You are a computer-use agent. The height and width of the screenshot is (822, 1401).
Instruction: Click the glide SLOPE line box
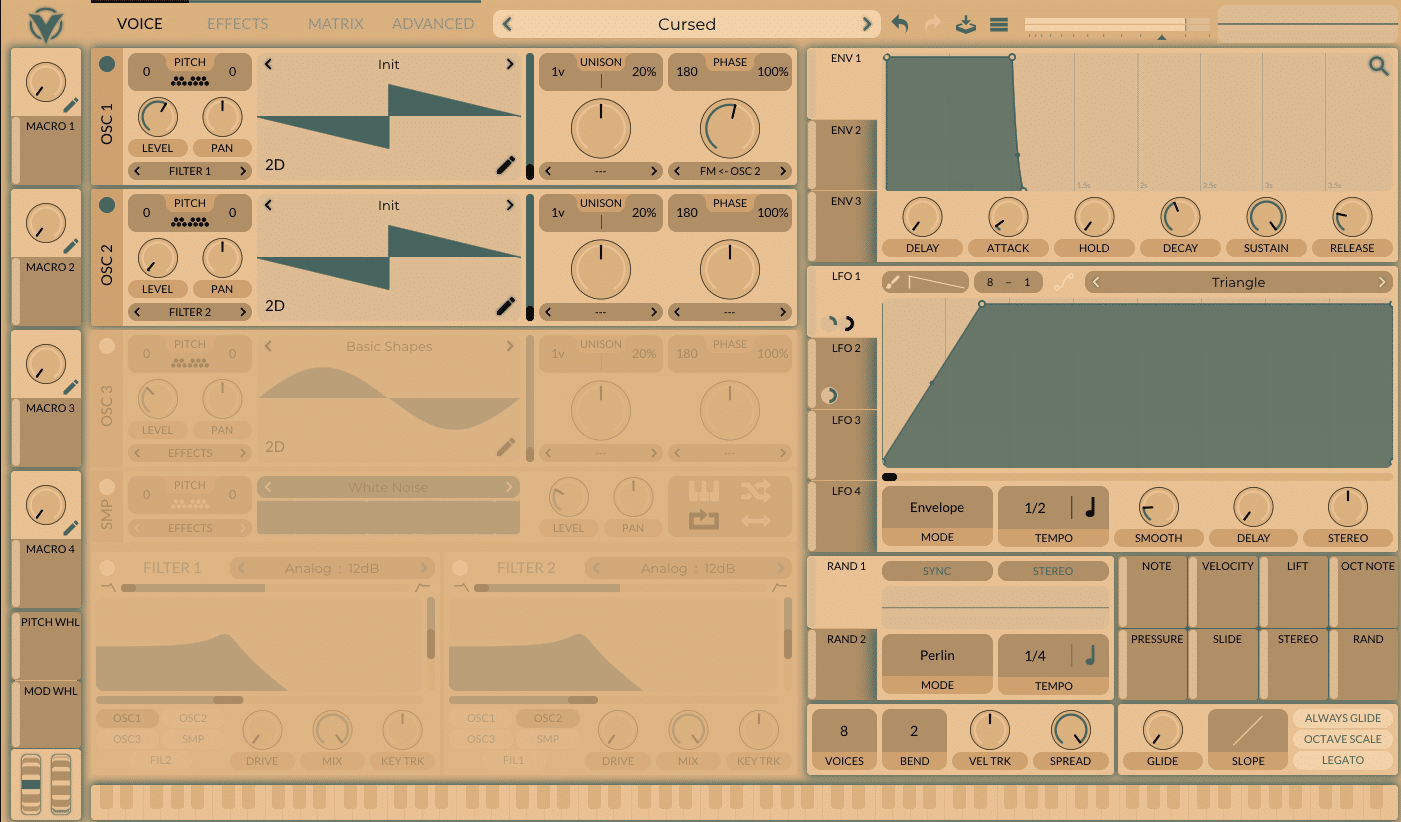point(1247,732)
